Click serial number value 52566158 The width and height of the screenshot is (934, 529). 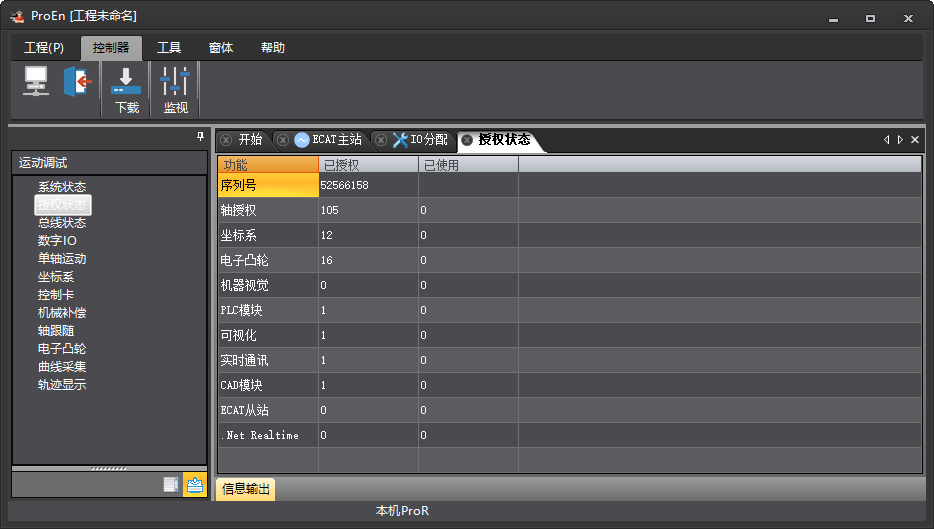pos(344,185)
